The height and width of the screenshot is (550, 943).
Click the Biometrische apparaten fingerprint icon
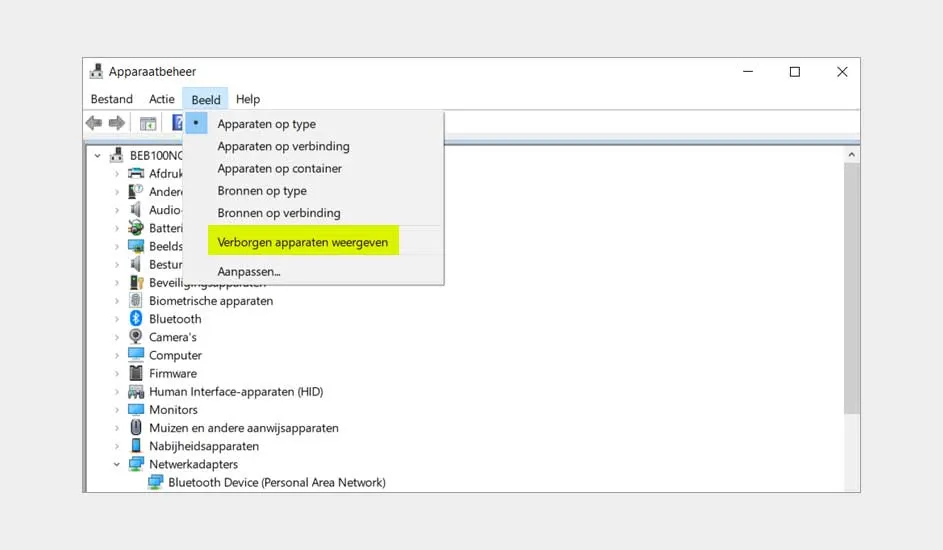tap(136, 301)
